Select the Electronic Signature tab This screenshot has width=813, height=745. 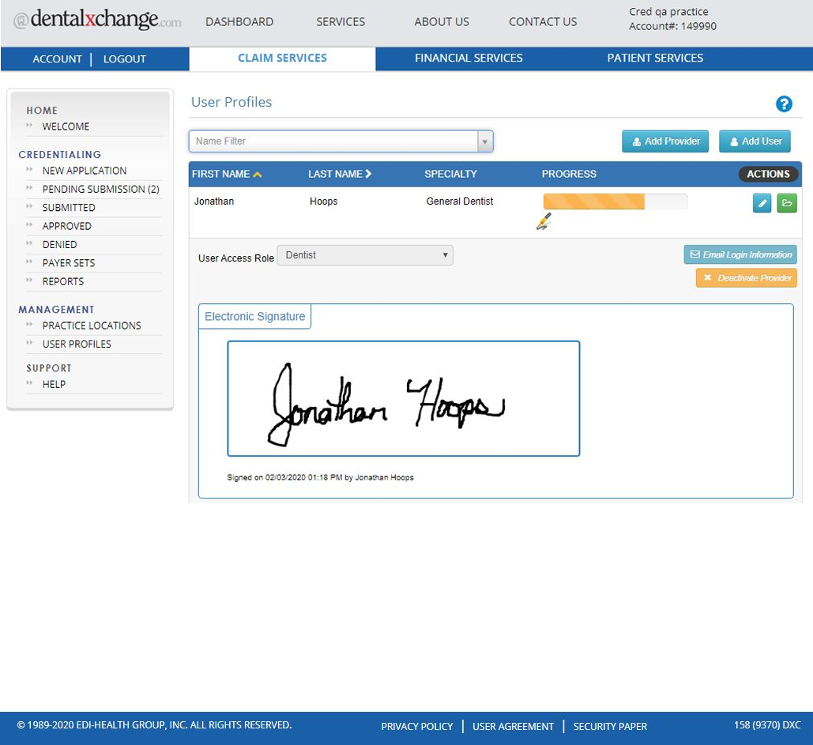coord(254,317)
